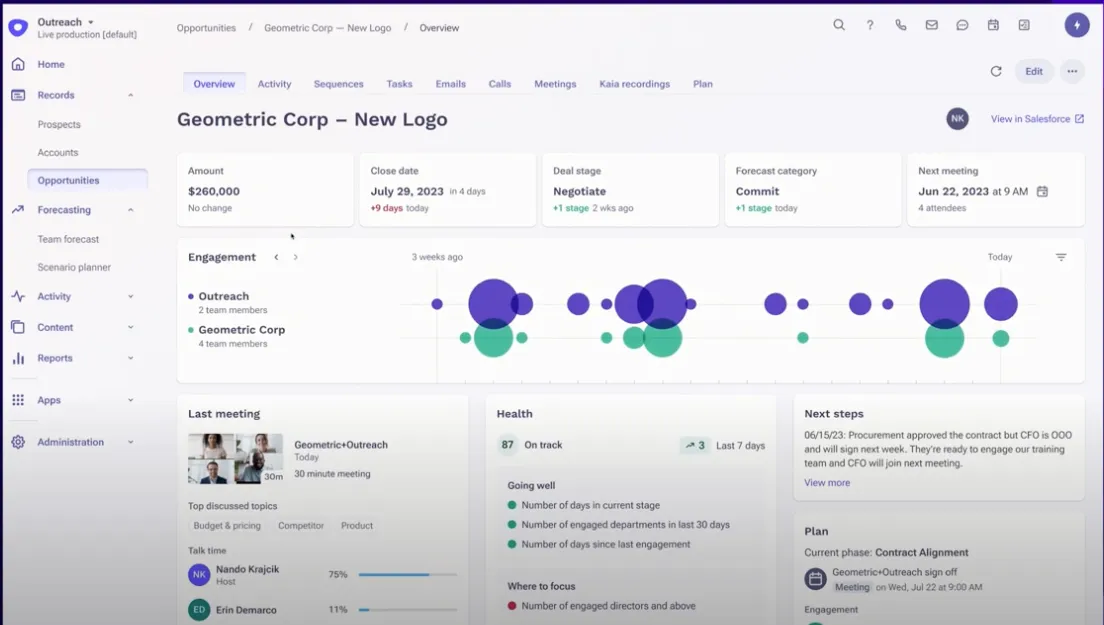Open View in Salesforce link

point(1037,119)
